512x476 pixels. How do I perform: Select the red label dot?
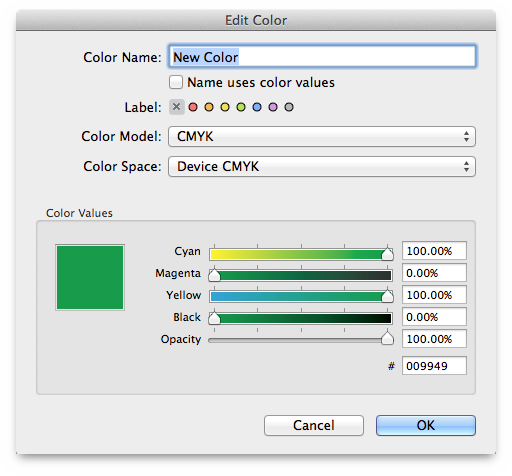(193, 107)
